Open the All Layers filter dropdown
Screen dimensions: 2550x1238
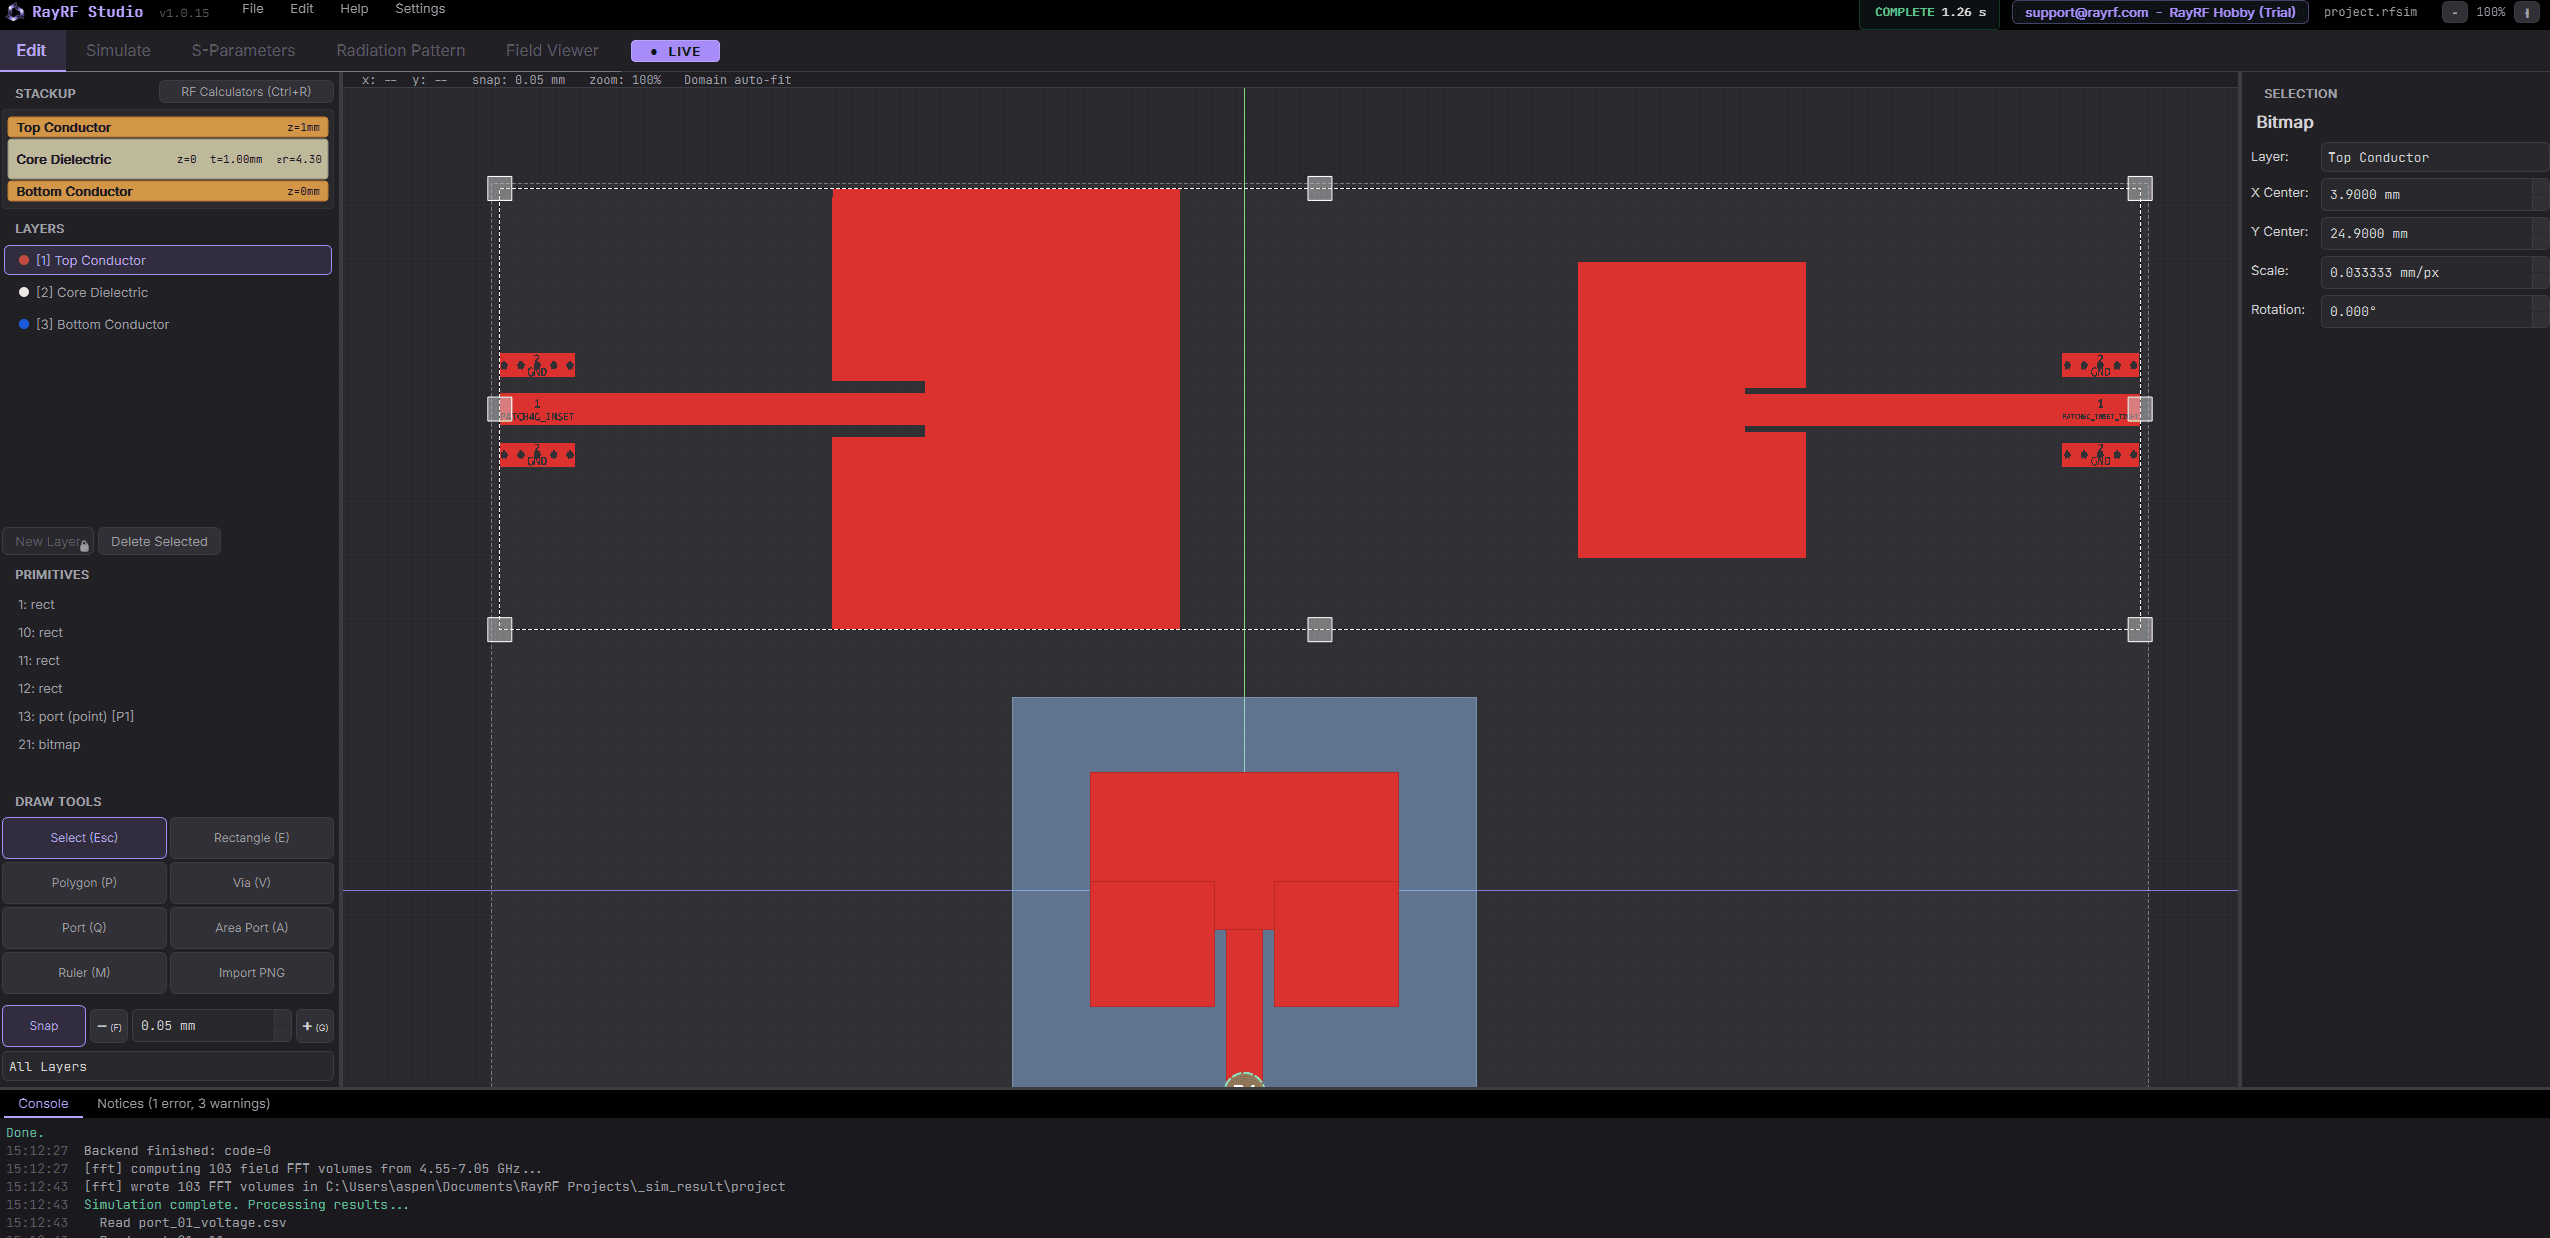168,1067
